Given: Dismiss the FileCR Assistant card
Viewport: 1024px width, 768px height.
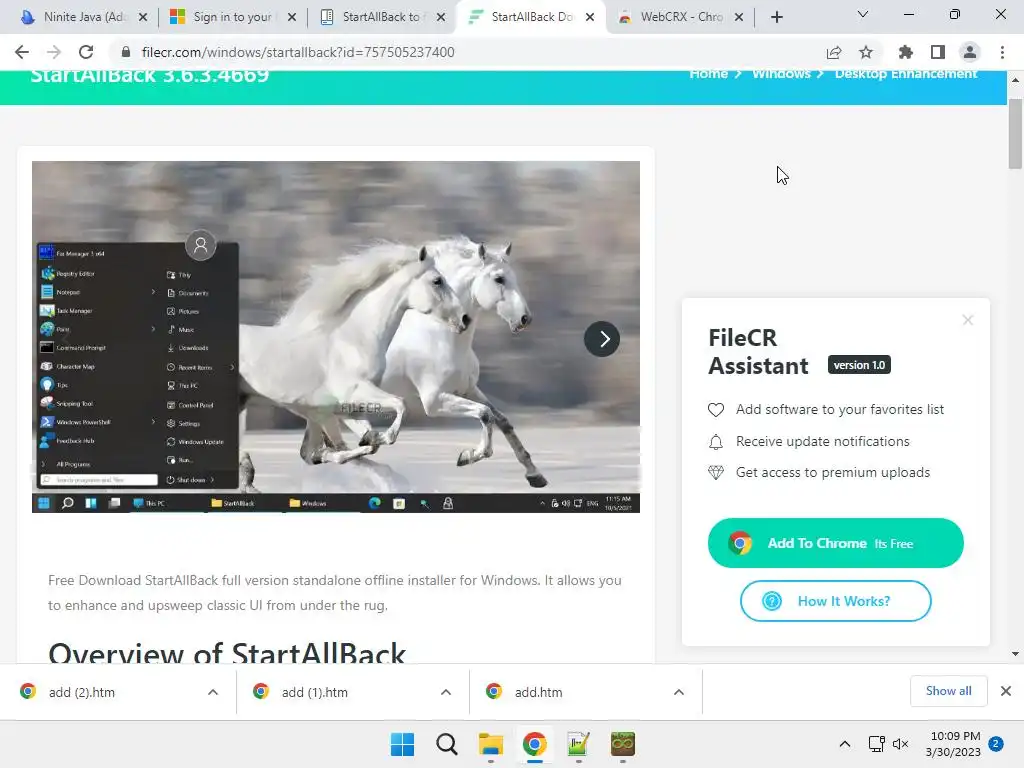Looking at the screenshot, I should pos(968,320).
